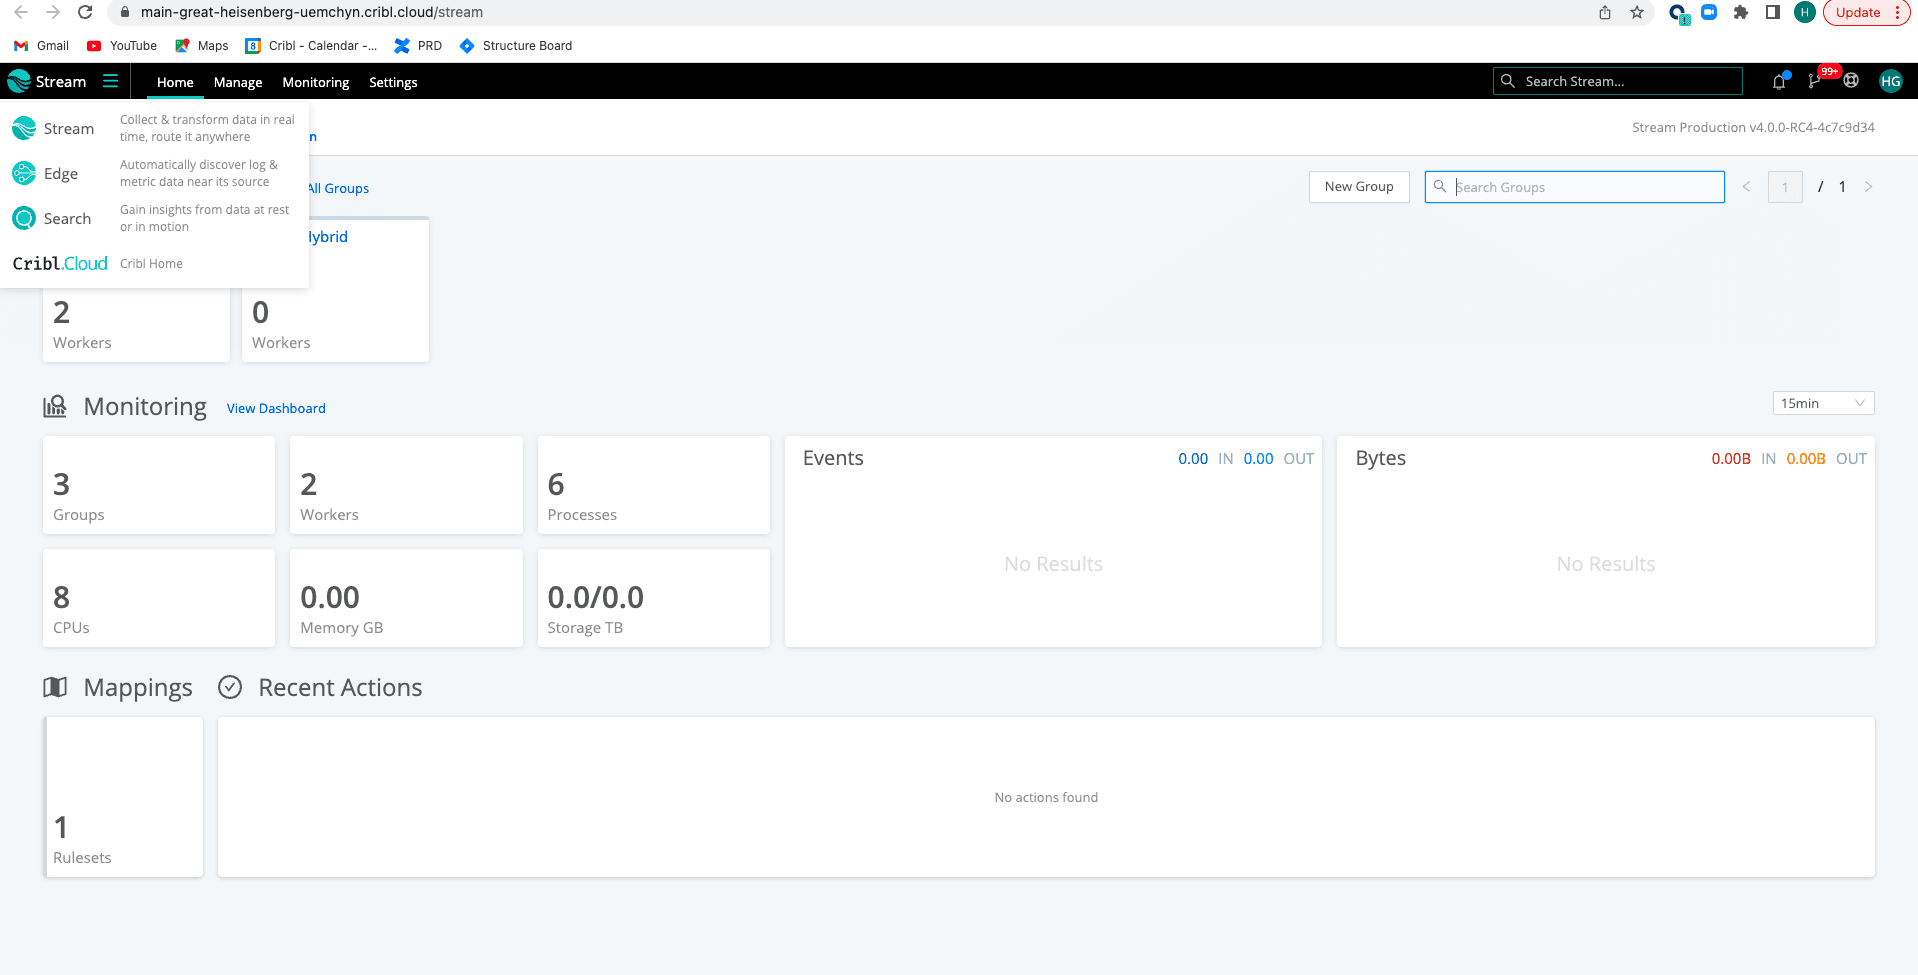This screenshot has width=1918, height=975.
Task: Open the version control branch icon
Action: coord(1814,82)
